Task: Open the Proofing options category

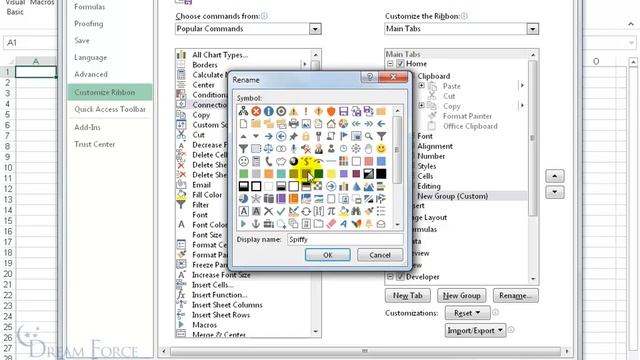Action: [89, 24]
